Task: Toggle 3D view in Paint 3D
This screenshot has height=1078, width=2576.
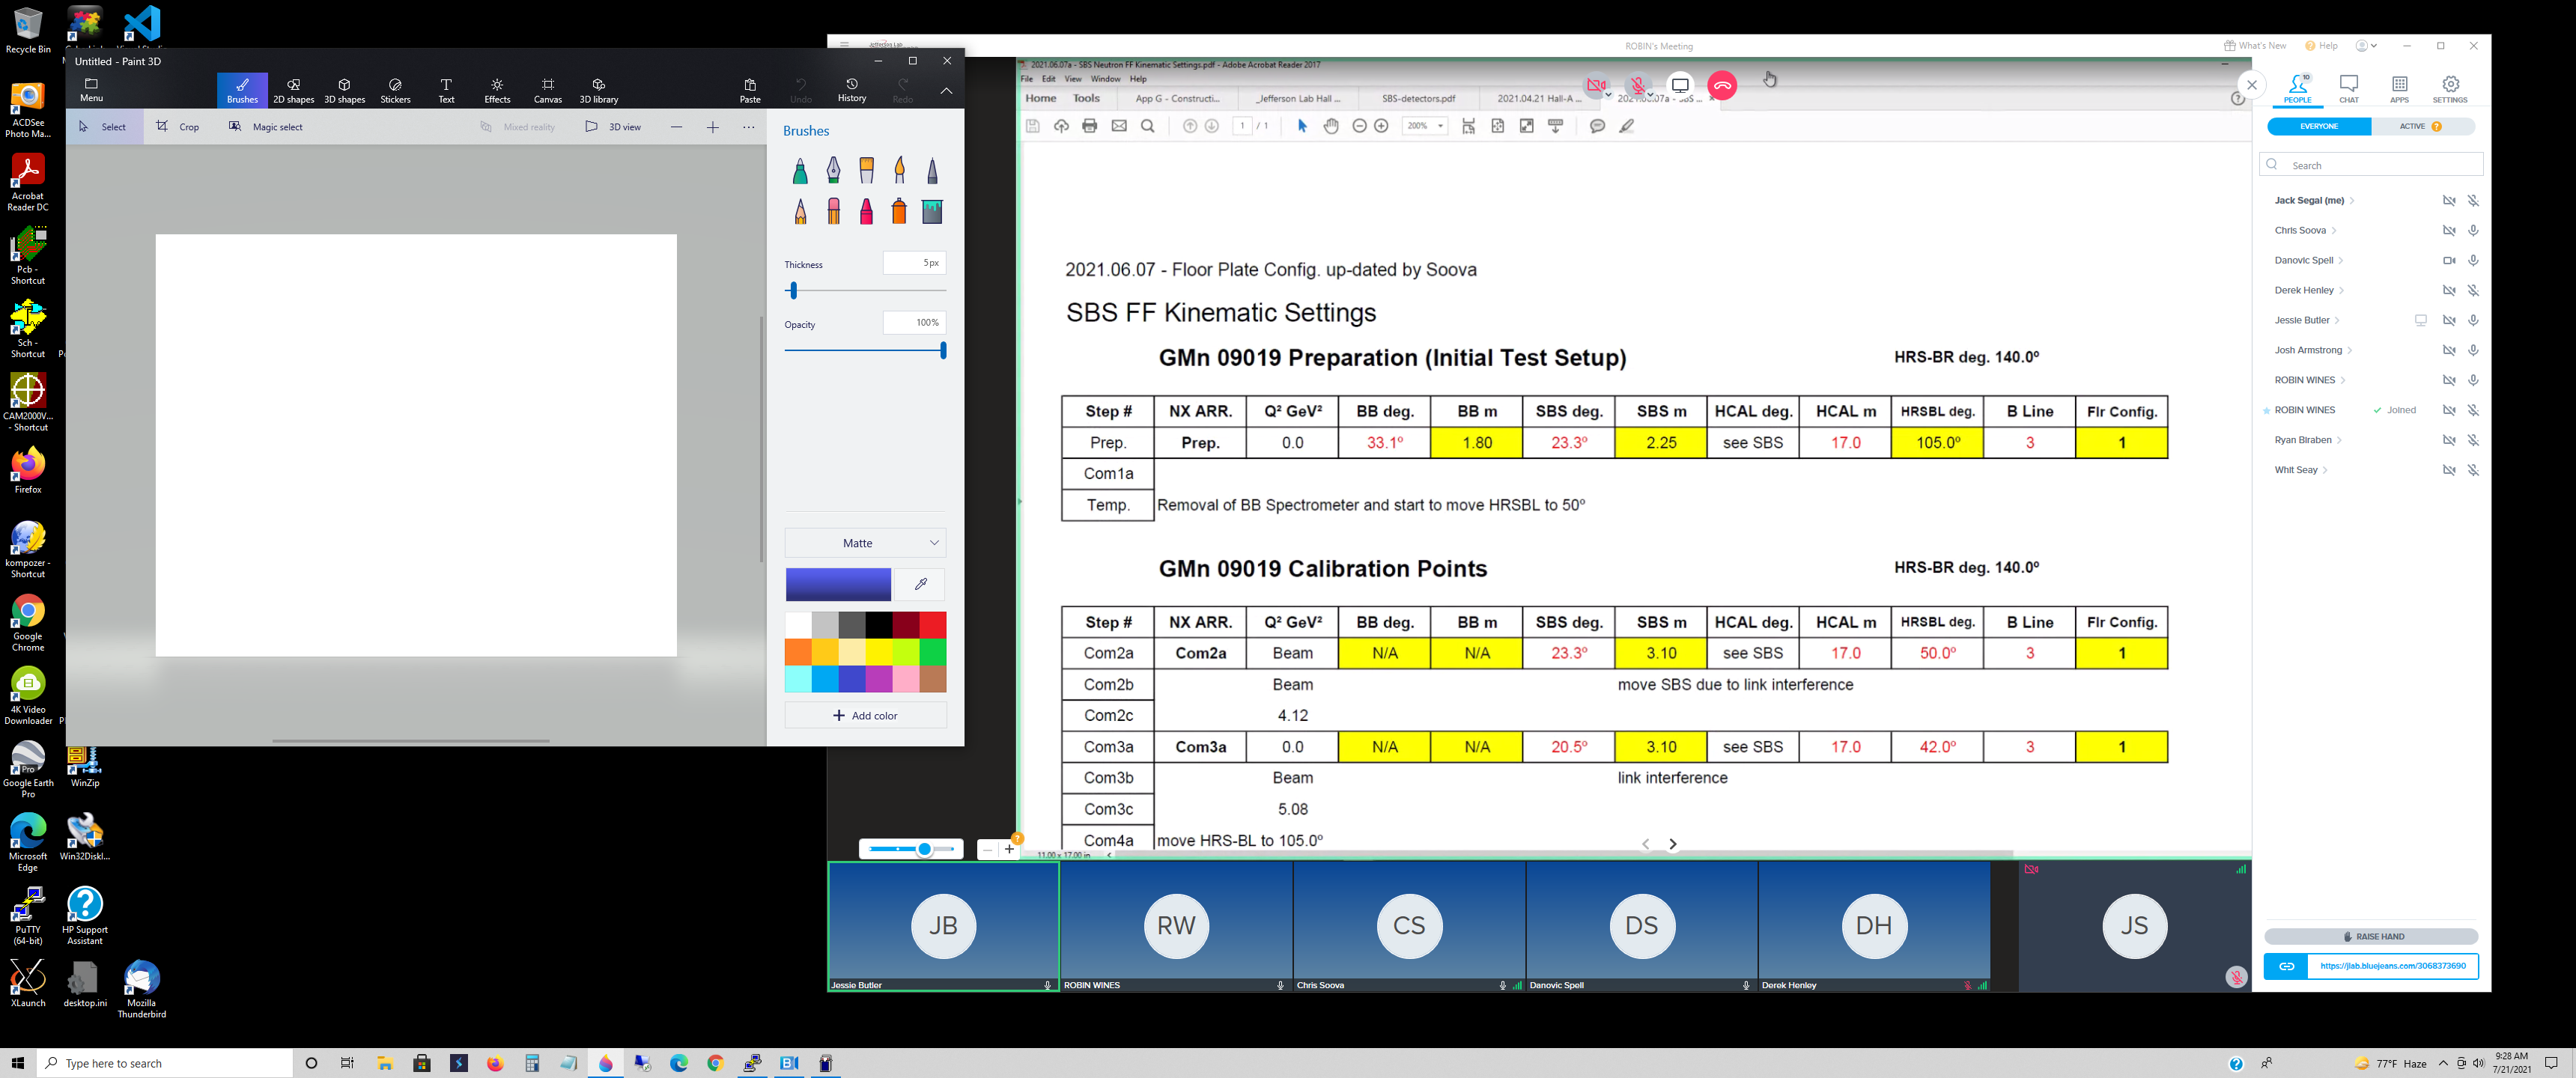Action: pyautogui.click(x=614, y=127)
